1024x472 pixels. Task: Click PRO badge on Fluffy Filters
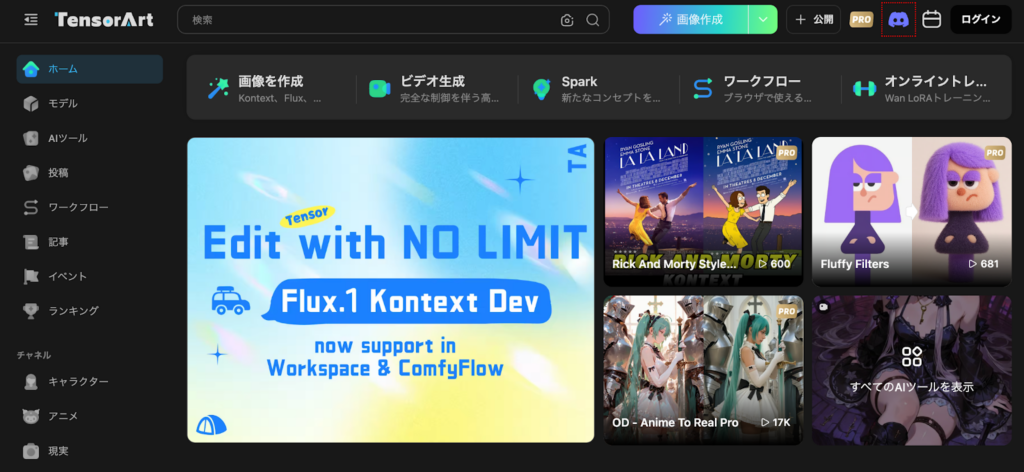[x=995, y=153]
